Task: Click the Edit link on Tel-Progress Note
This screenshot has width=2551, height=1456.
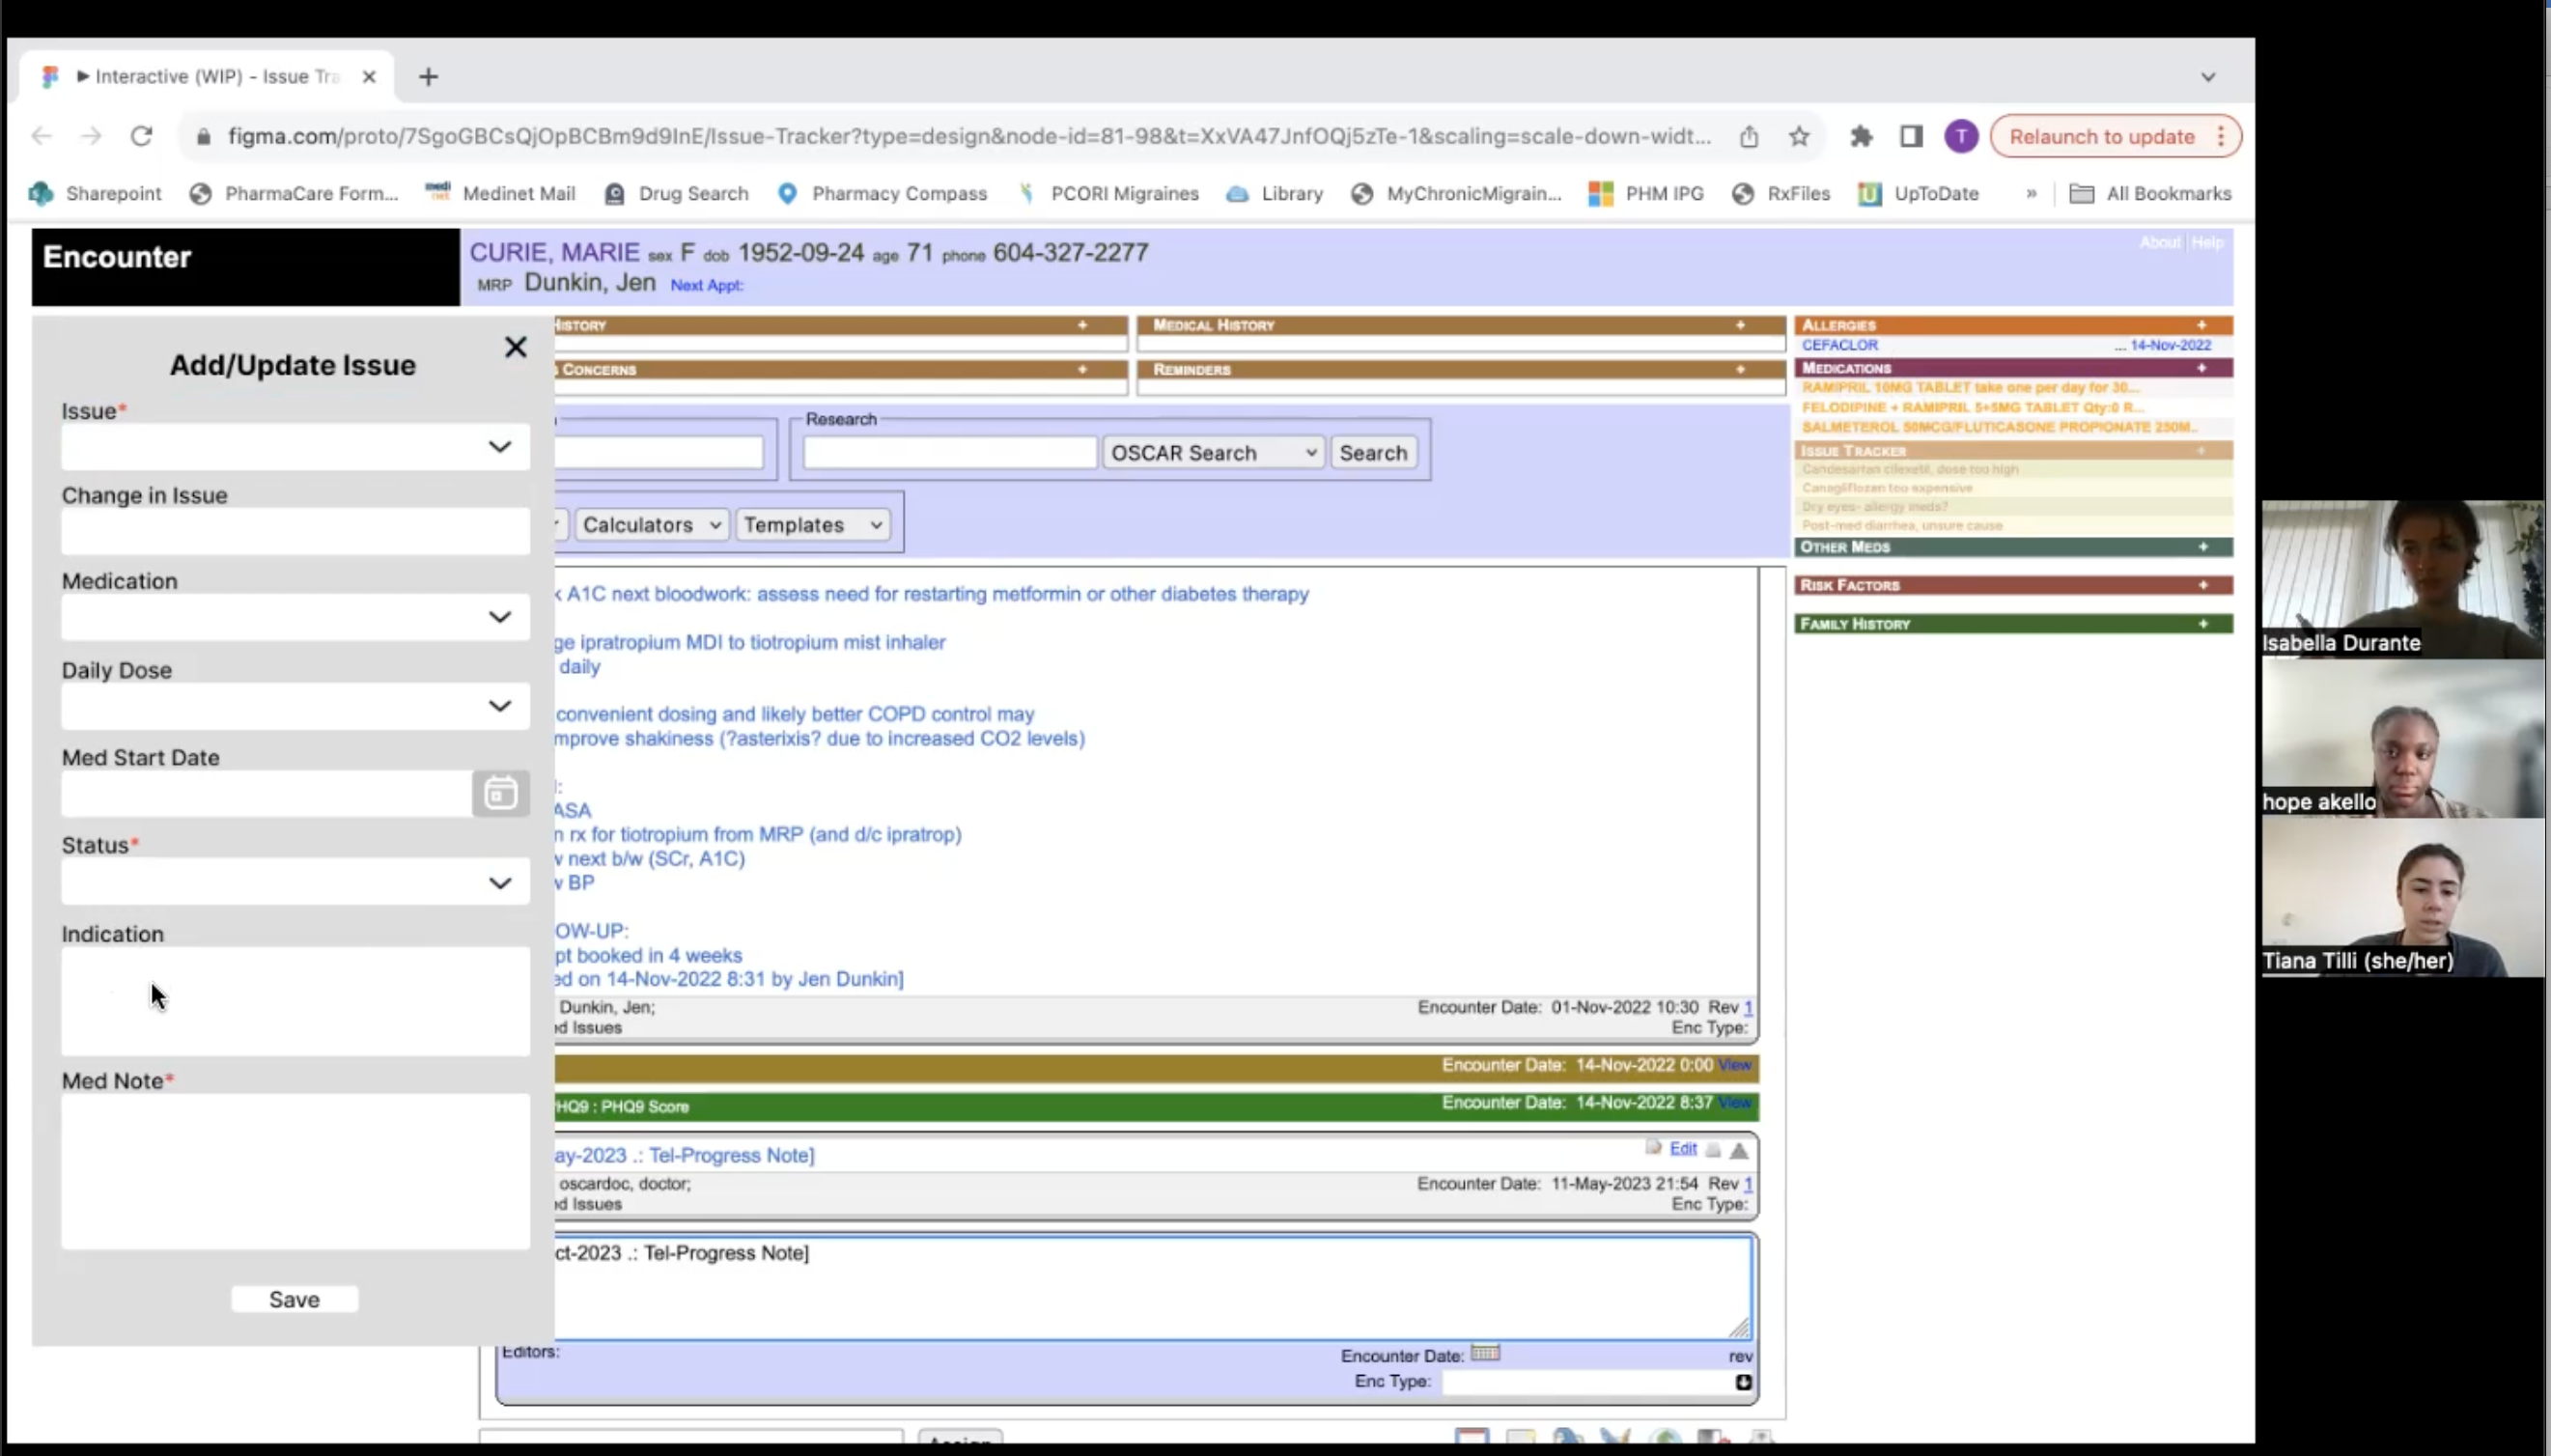Action: [x=1683, y=1148]
